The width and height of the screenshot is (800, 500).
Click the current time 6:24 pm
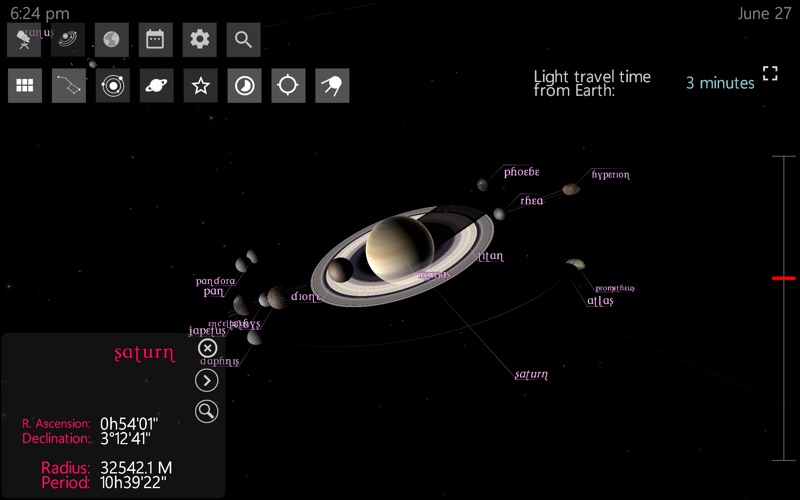pyautogui.click(x=40, y=13)
